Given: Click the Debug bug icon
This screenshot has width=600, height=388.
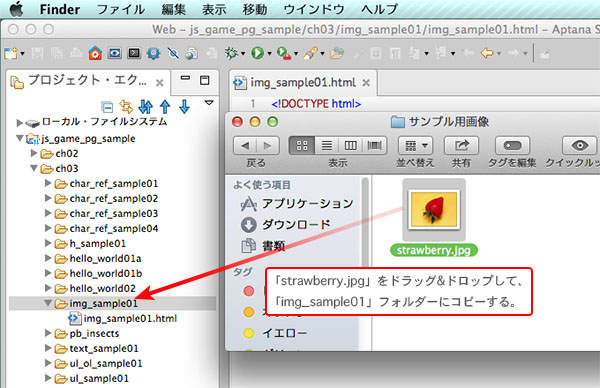Looking at the screenshot, I should pyautogui.click(x=231, y=53).
